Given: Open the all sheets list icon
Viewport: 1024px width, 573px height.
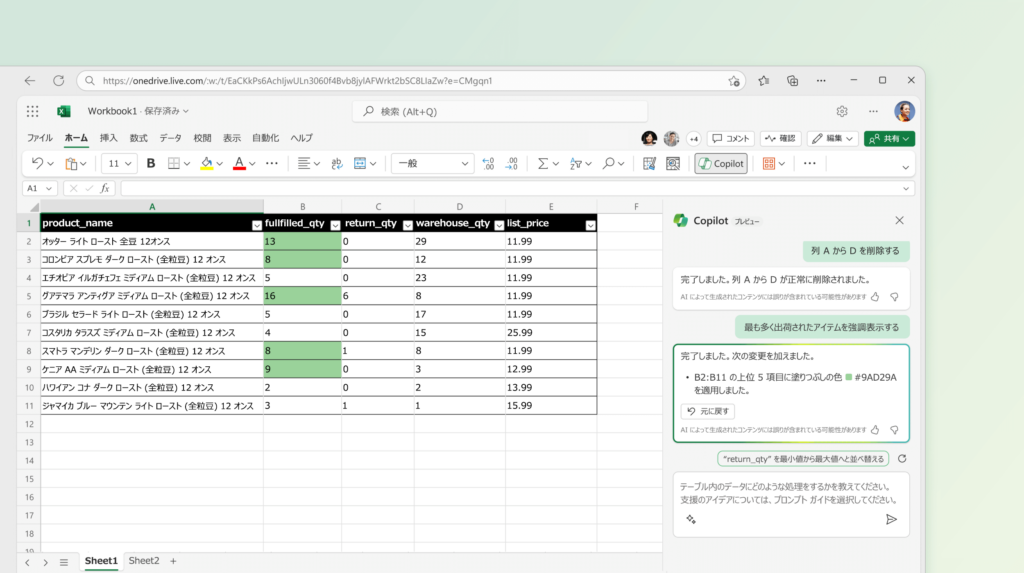Looking at the screenshot, I should [63, 562].
